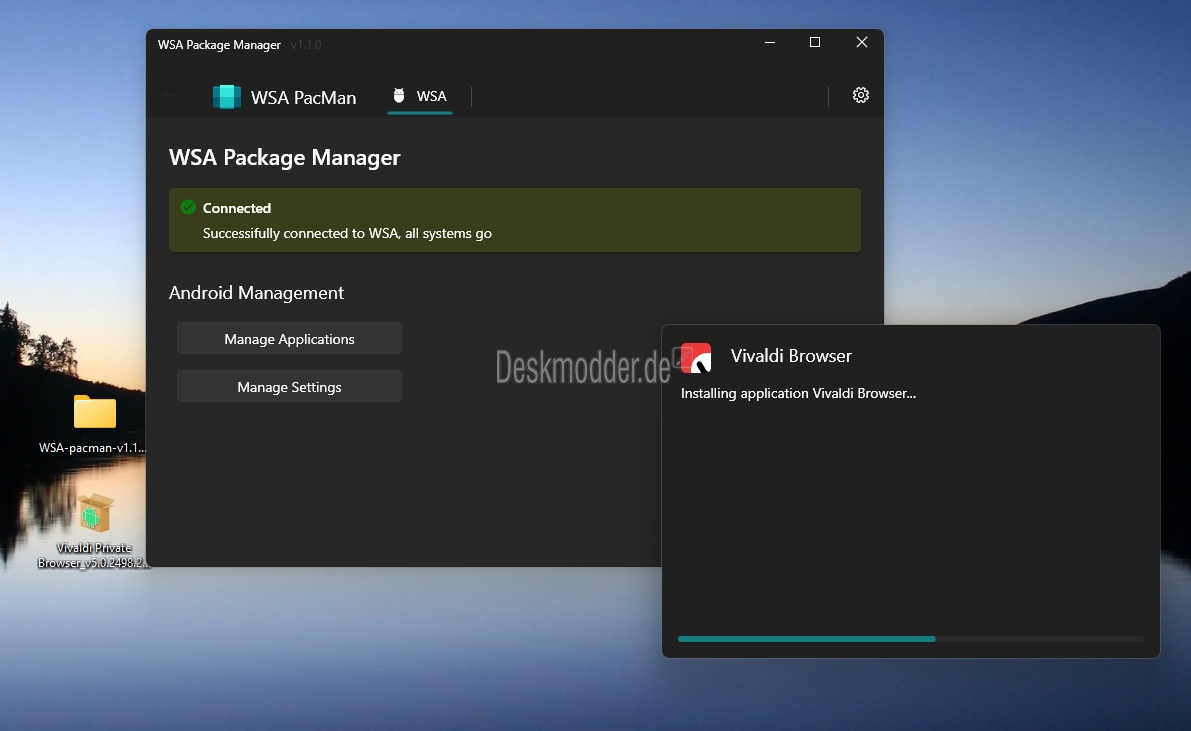1191x731 pixels.
Task: Select the WSA-pacman-v1.1 desktop folder
Action: pos(94,424)
